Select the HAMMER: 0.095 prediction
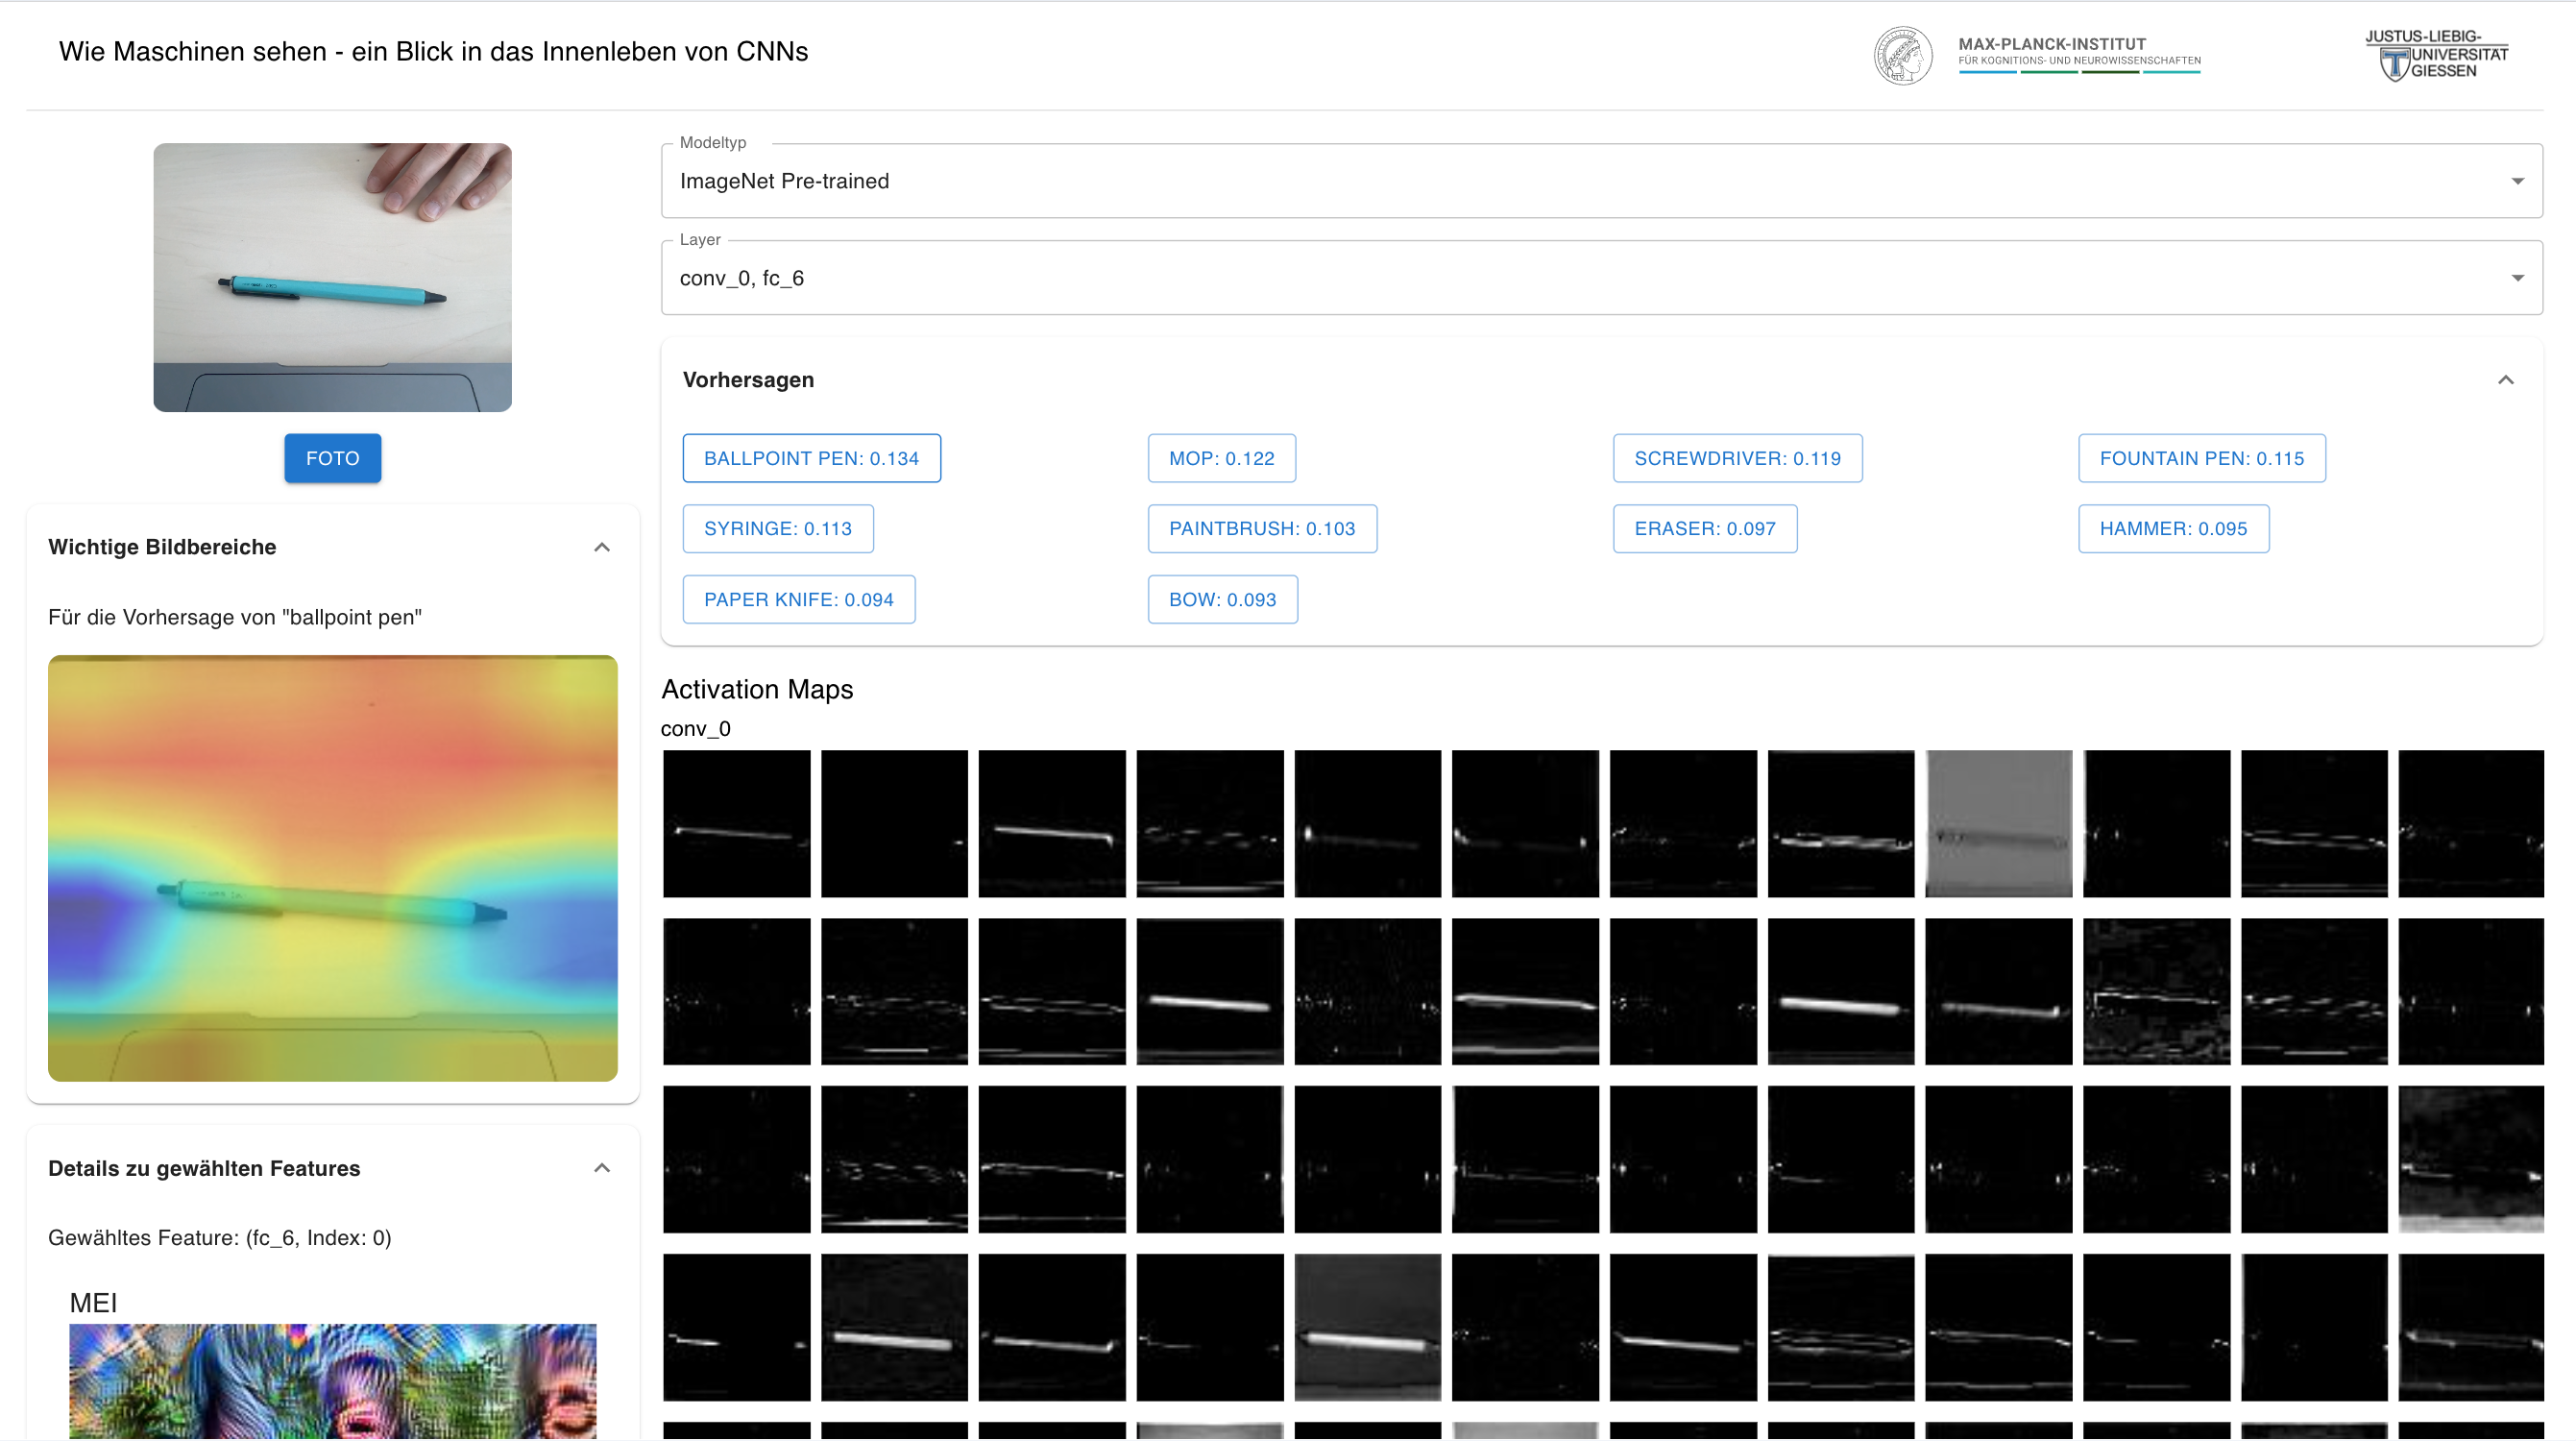Image resolution: width=2576 pixels, height=1441 pixels. pos(2173,529)
